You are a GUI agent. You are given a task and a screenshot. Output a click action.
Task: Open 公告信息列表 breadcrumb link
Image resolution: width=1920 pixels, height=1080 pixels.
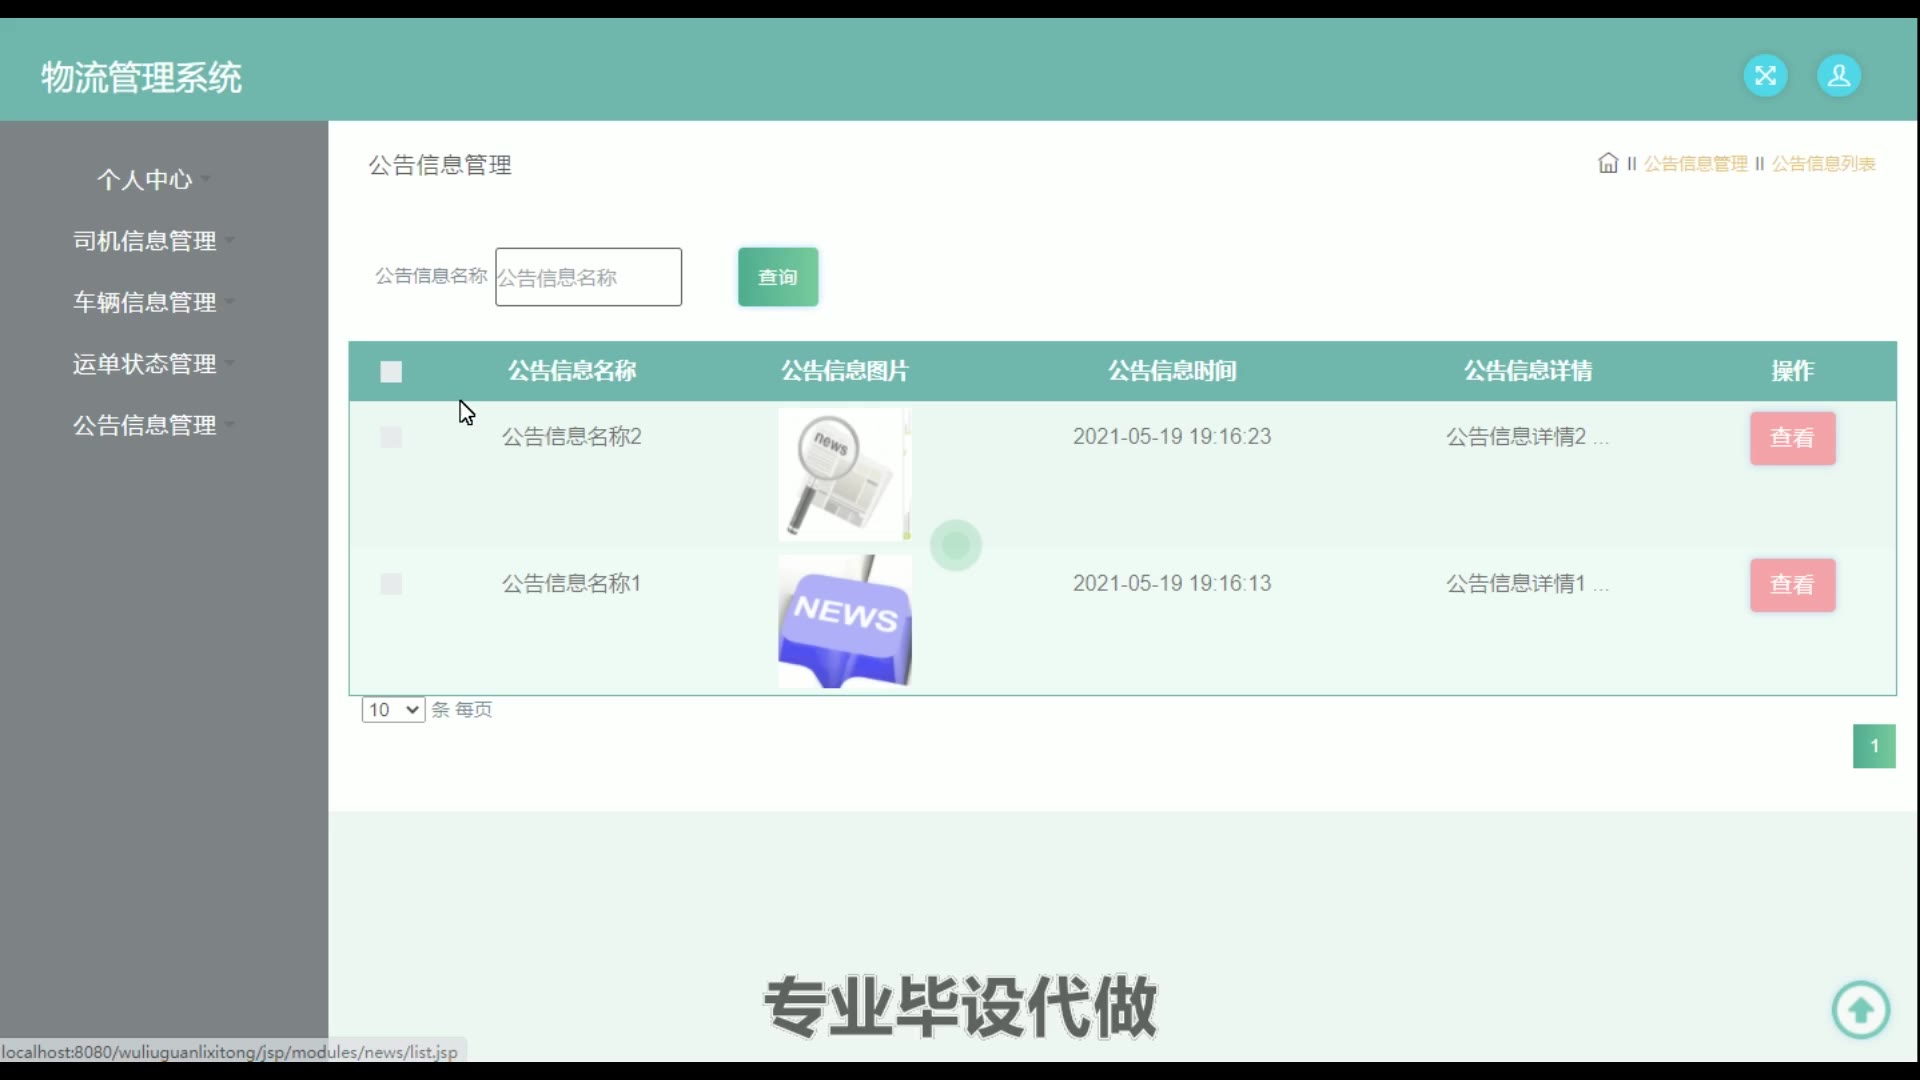[x=1824, y=164]
